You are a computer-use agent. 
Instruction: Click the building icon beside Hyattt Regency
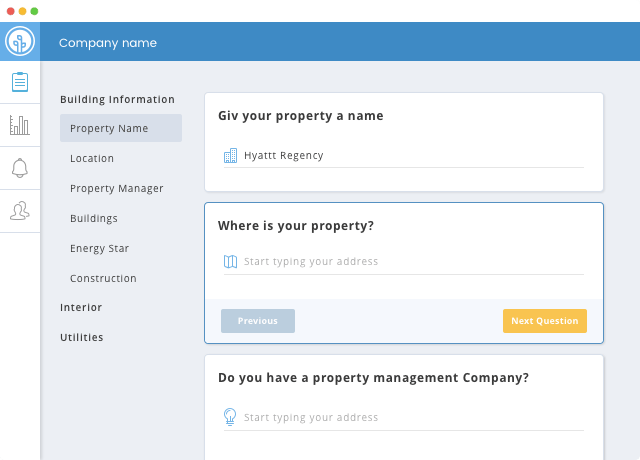[230, 156]
